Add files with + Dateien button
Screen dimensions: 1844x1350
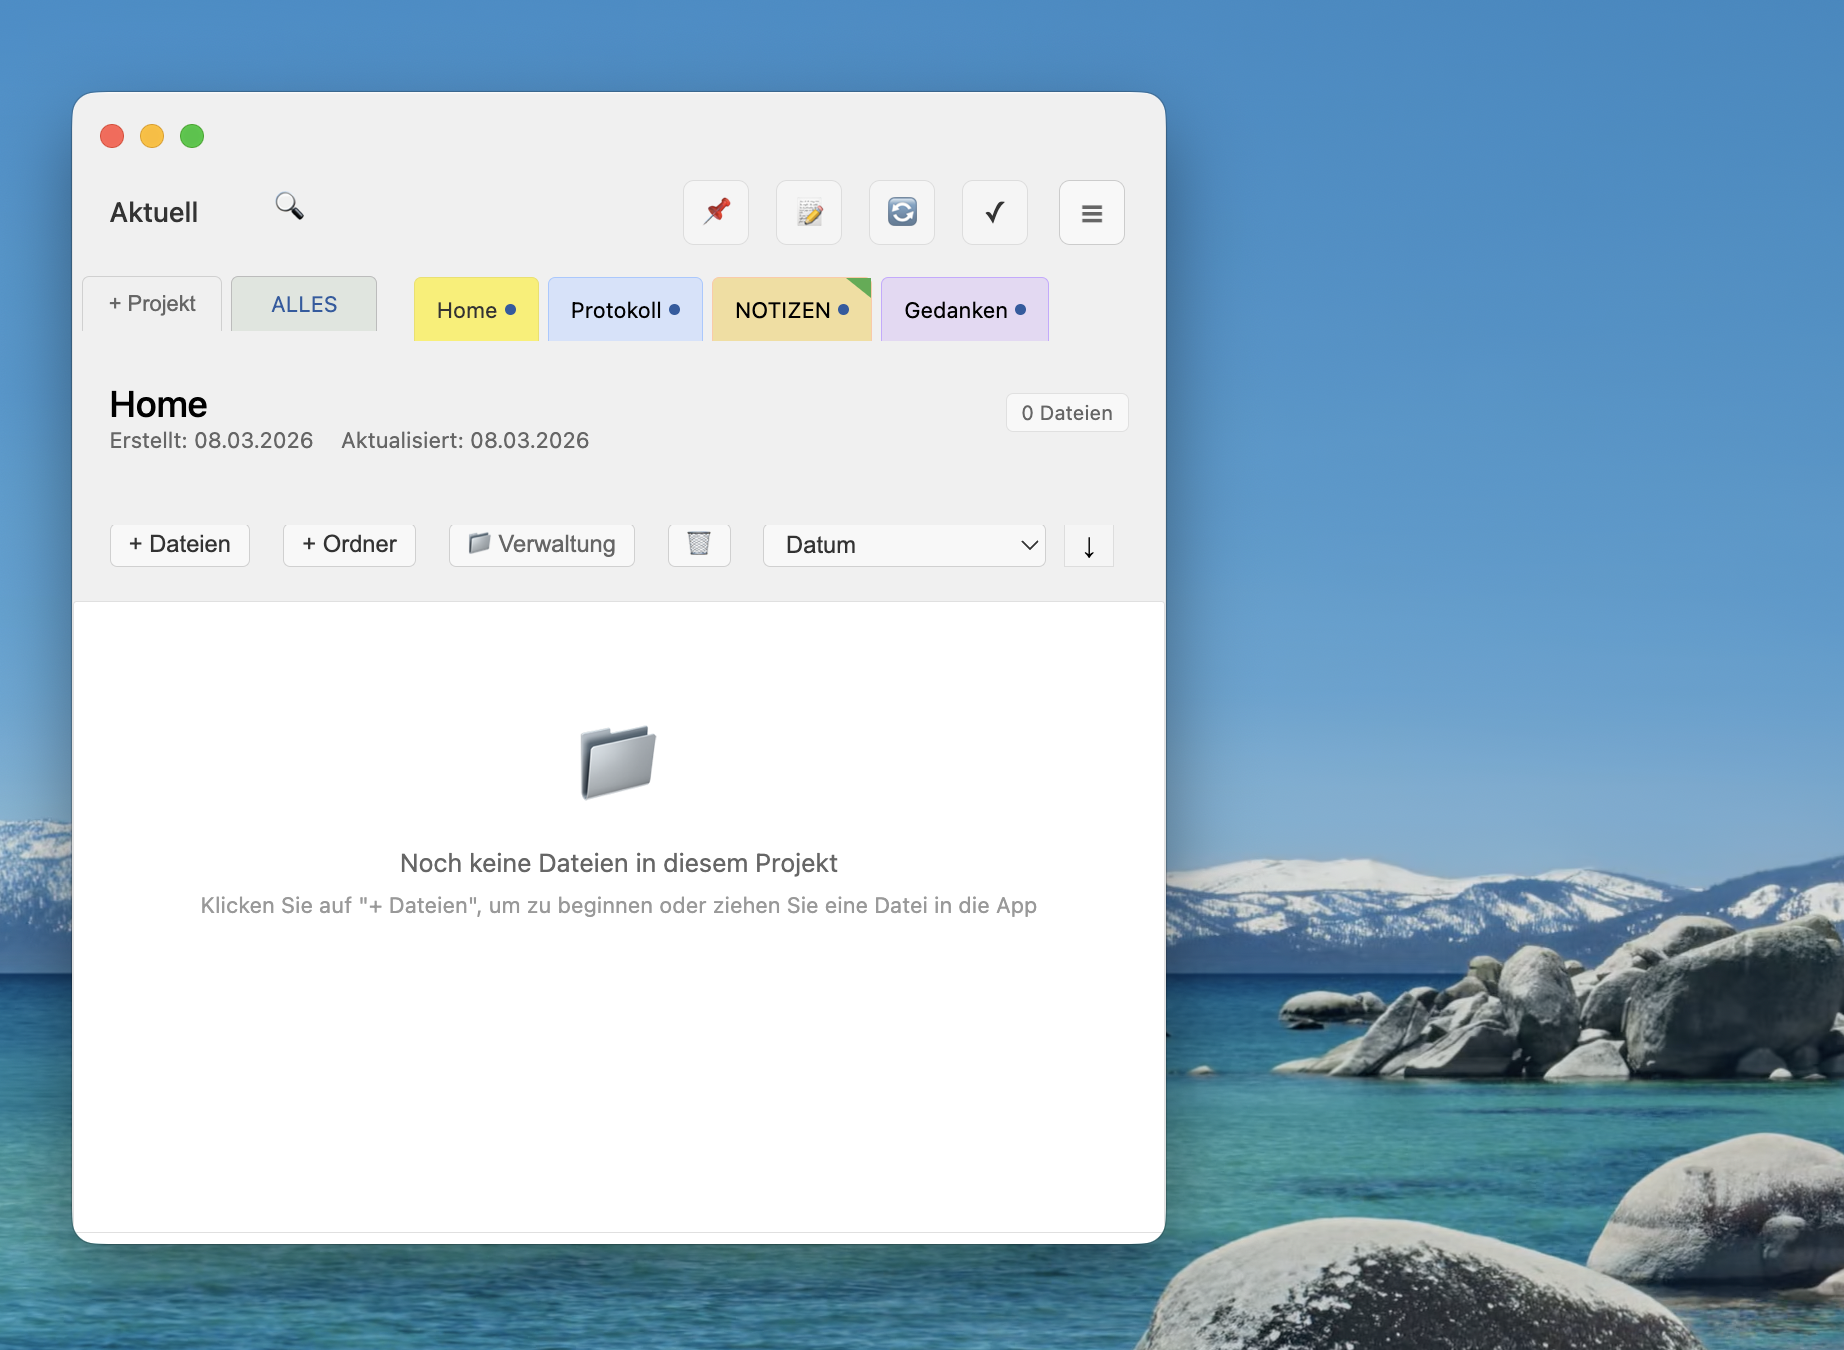(x=180, y=544)
